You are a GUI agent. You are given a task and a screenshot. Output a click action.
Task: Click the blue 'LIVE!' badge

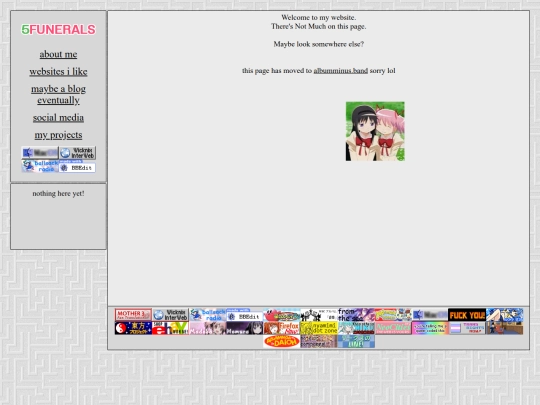[x=356, y=341]
